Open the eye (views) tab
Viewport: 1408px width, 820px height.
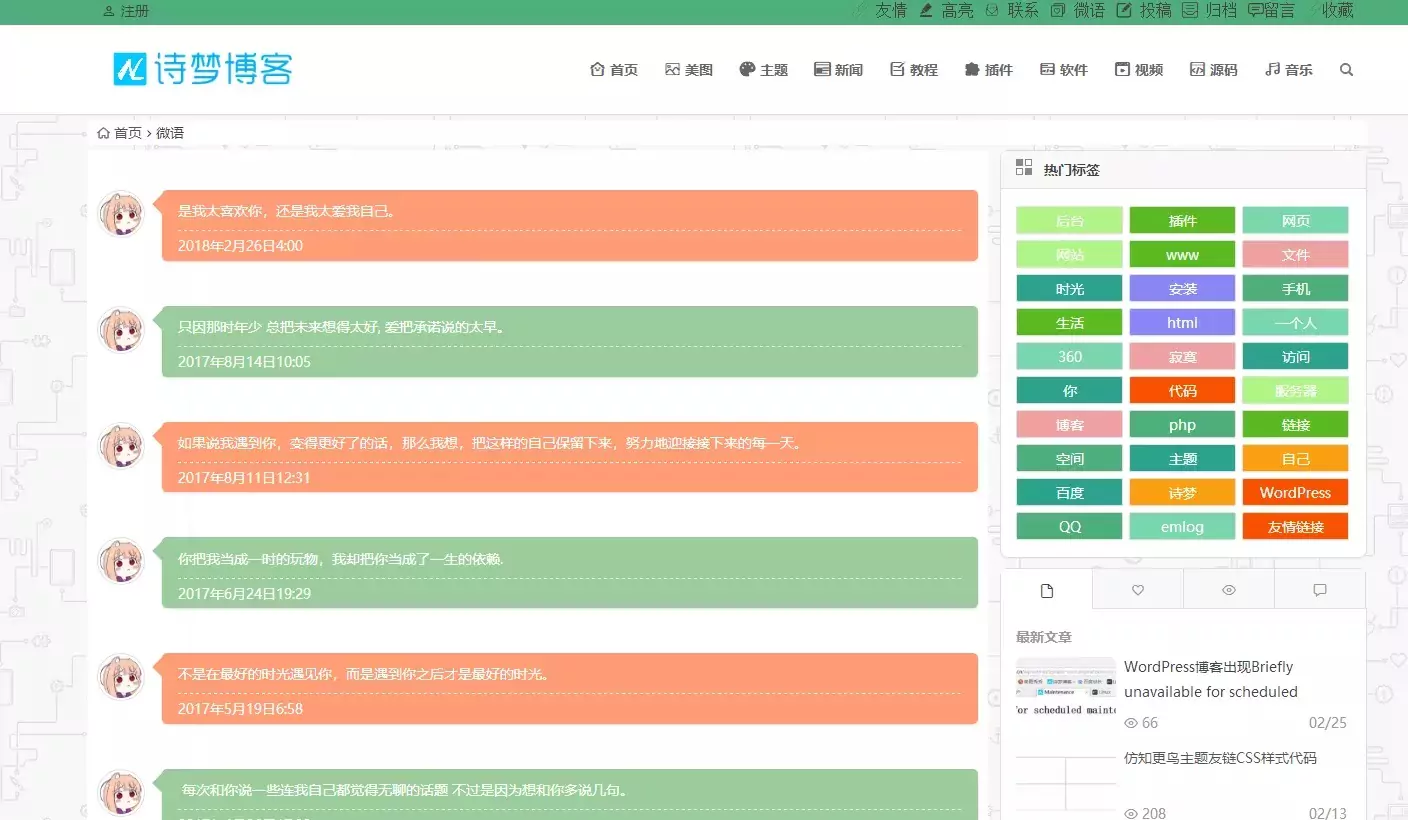coord(1228,589)
